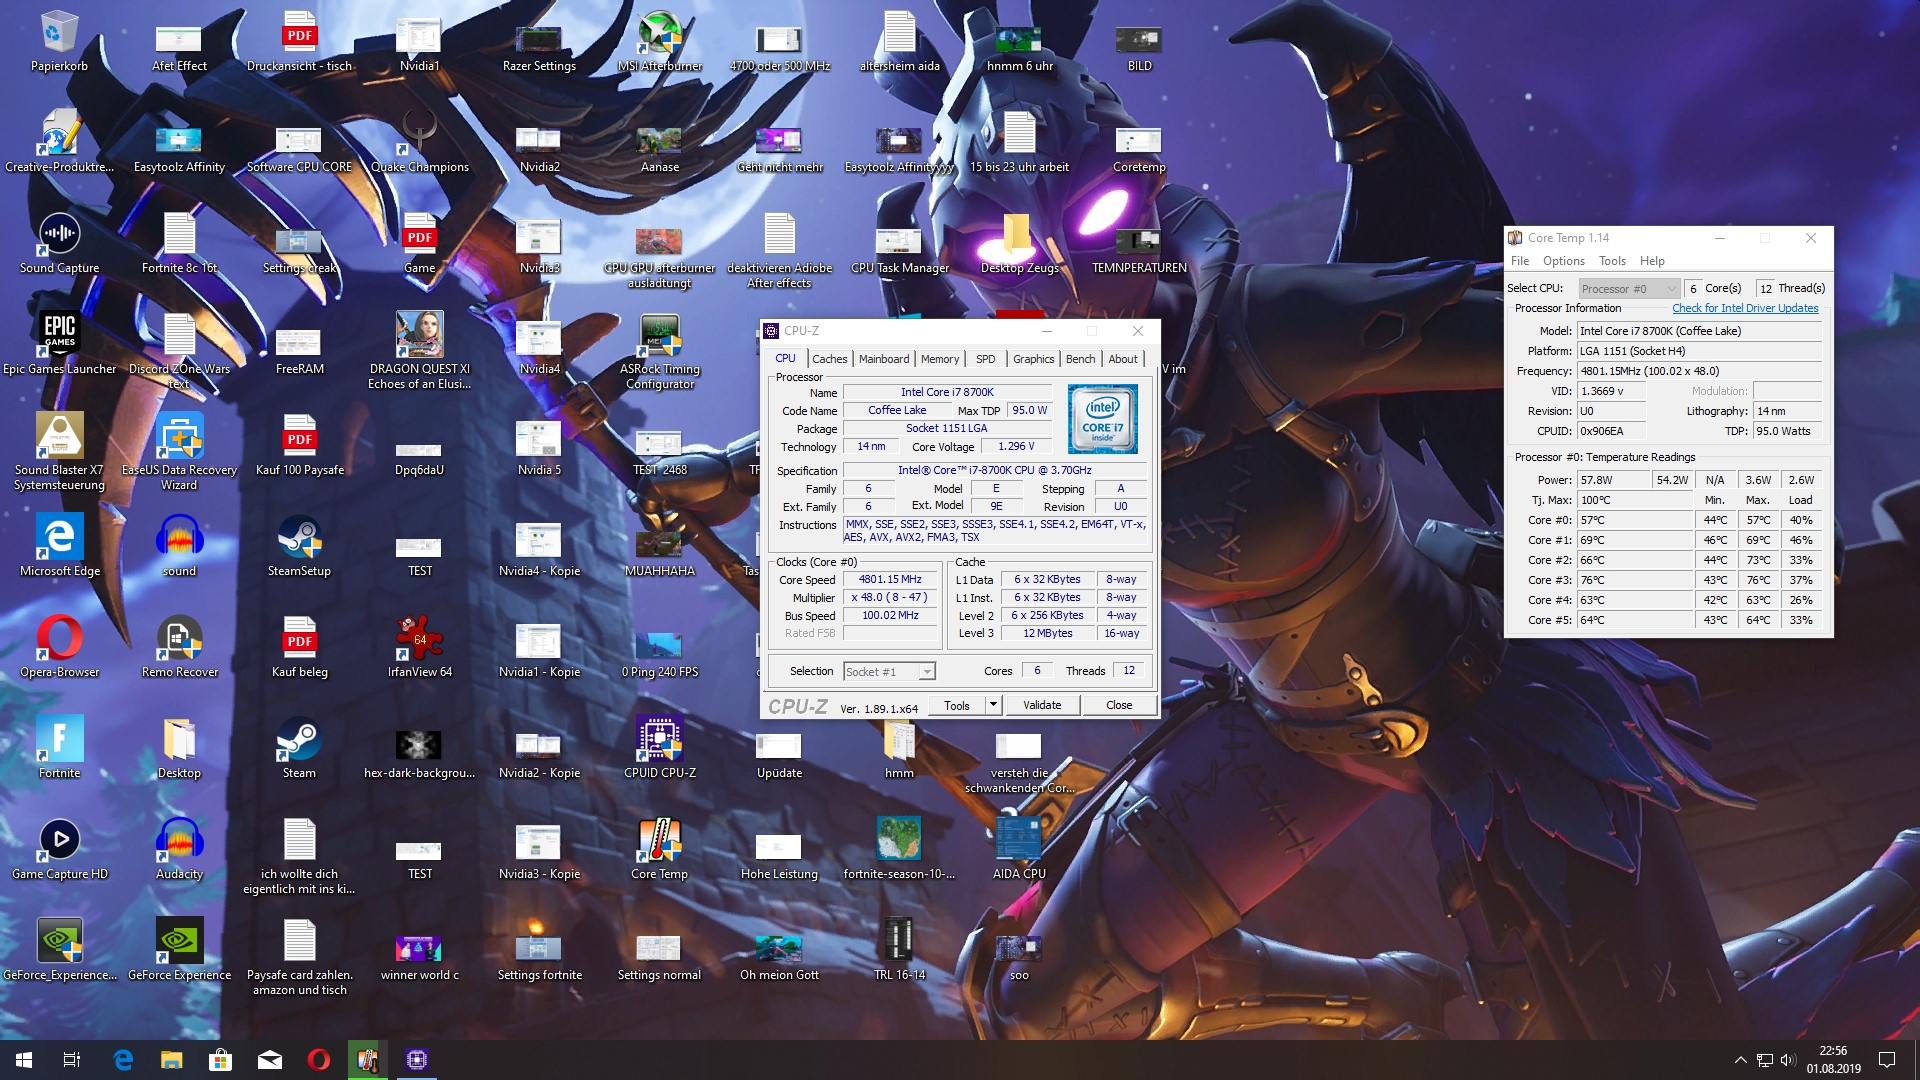Click the Model field in Core Temp
Image resolution: width=1920 pixels, height=1080 pixels.
click(x=1698, y=331)
